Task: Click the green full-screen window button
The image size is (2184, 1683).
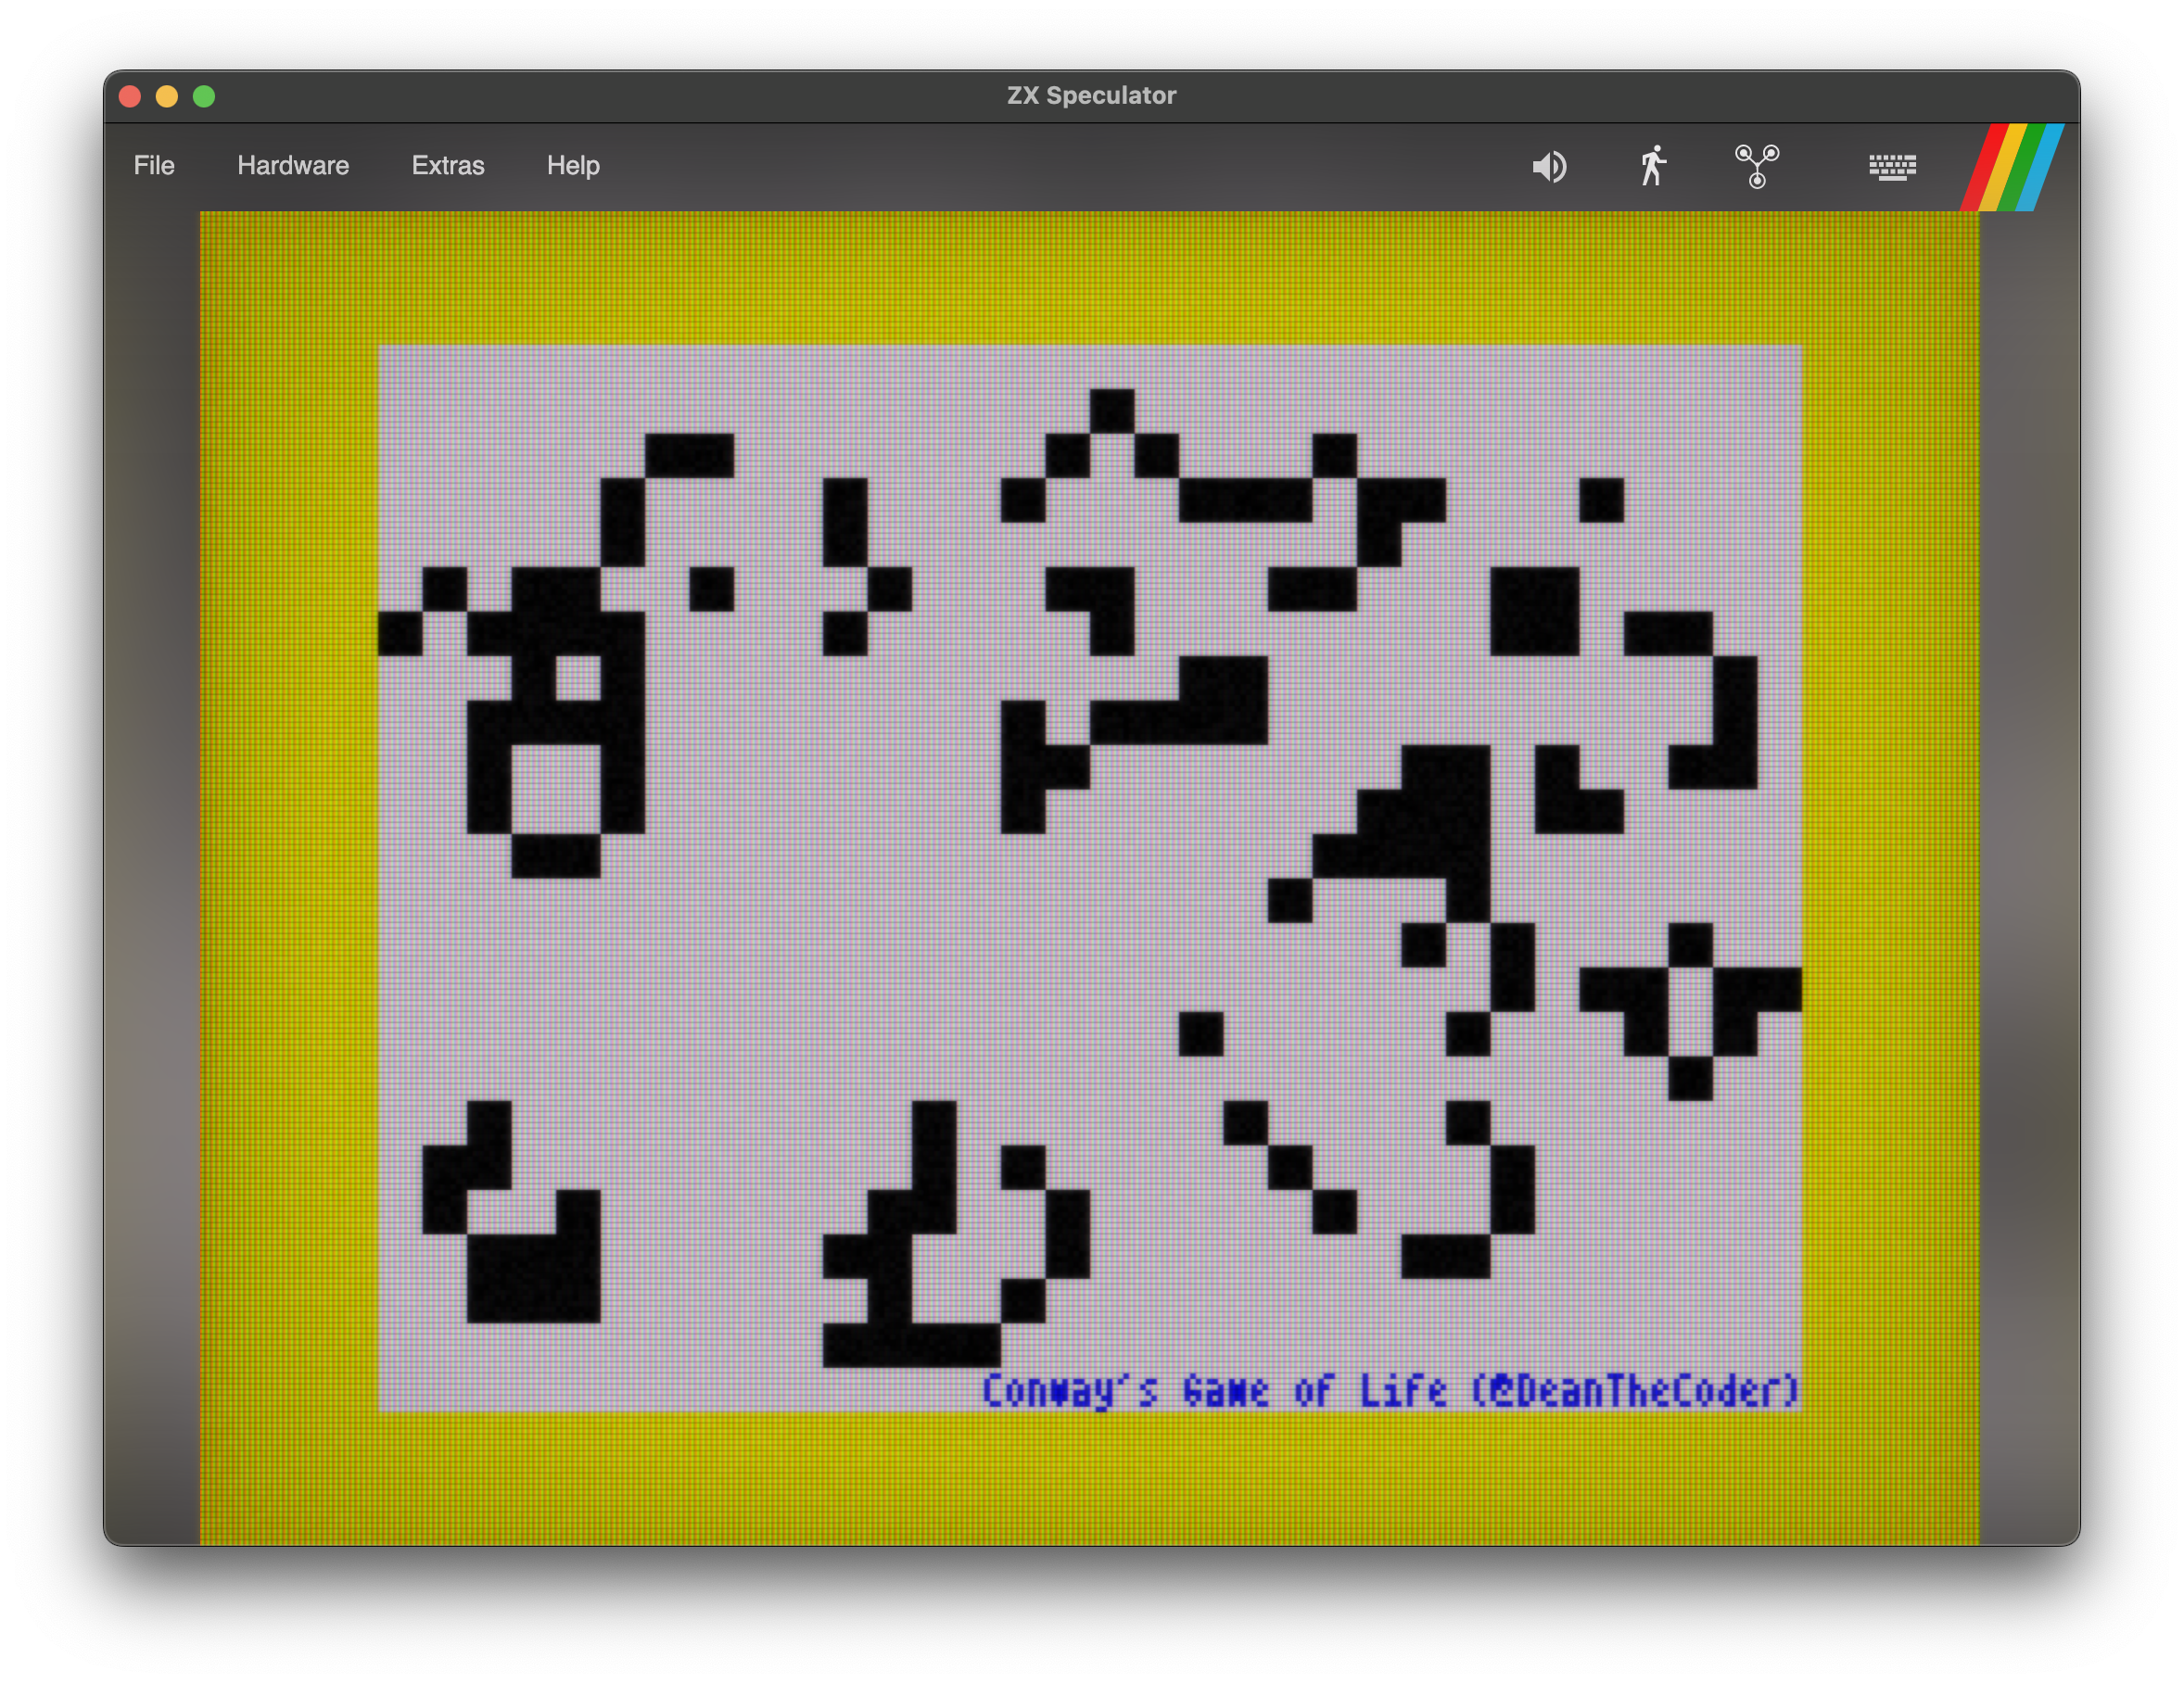Action: pyautogui.click(x=204, y=96)
